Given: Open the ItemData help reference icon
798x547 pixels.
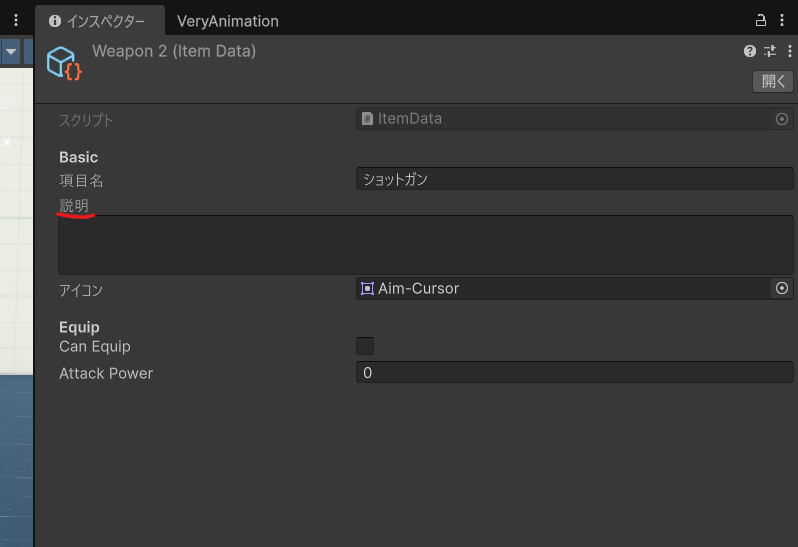Looking at the screenshot, I should click(x=749, y=51).
